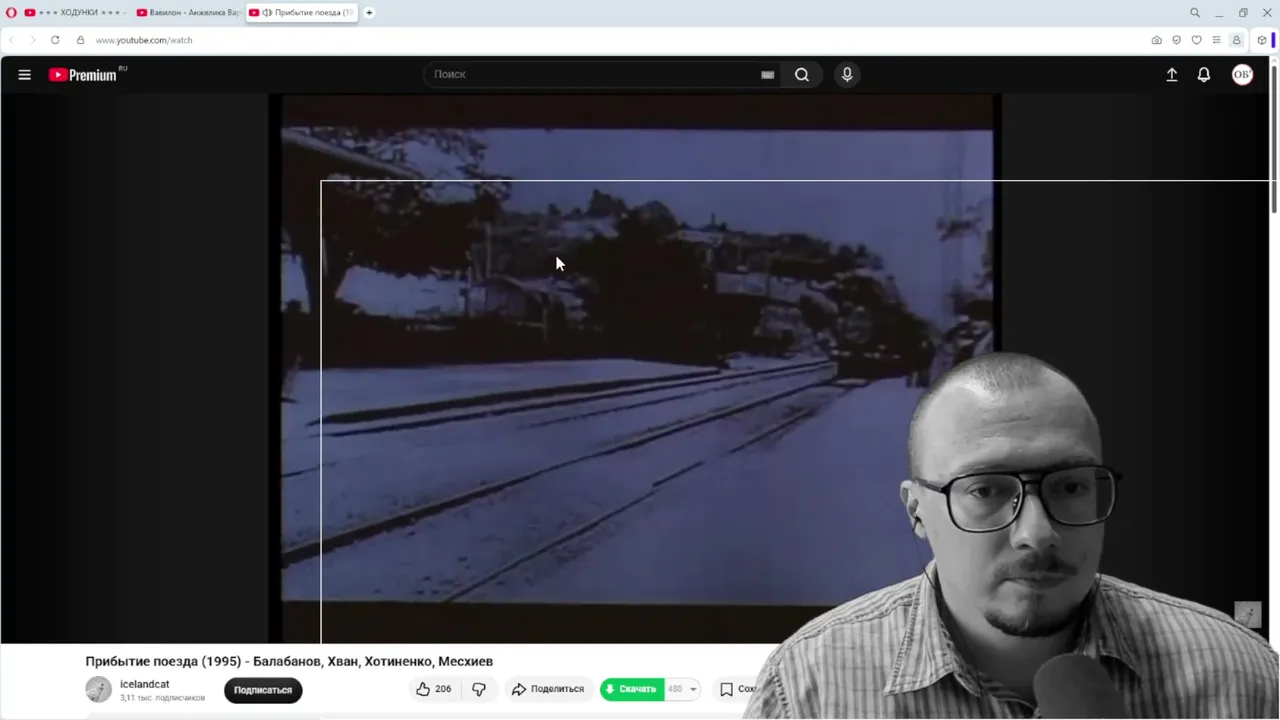Dislike the video
This screenshot has width=1280, height=720.
pyautogui.click(x=479, y=689)
